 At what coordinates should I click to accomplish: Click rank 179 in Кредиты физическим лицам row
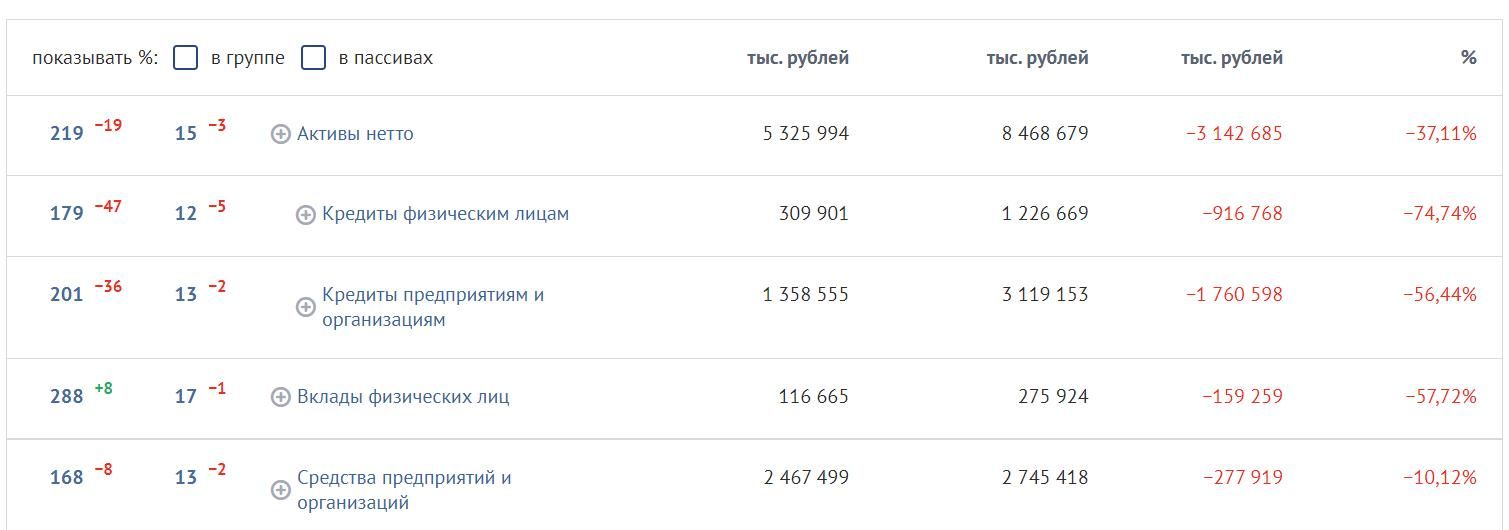point(67,214)
